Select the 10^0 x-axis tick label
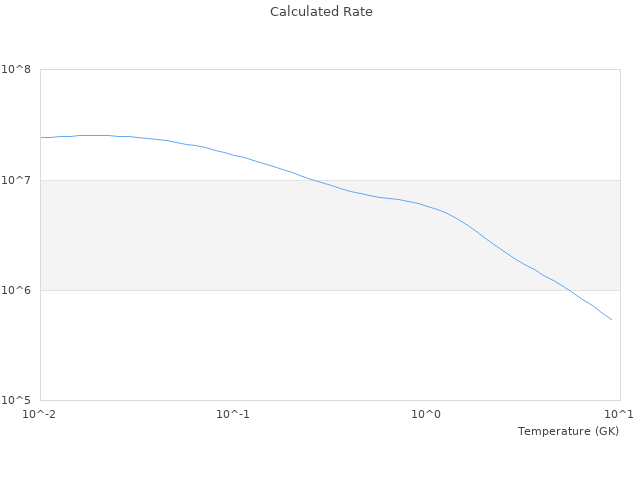Screen dimensions: 640x480 pos(427,414)
